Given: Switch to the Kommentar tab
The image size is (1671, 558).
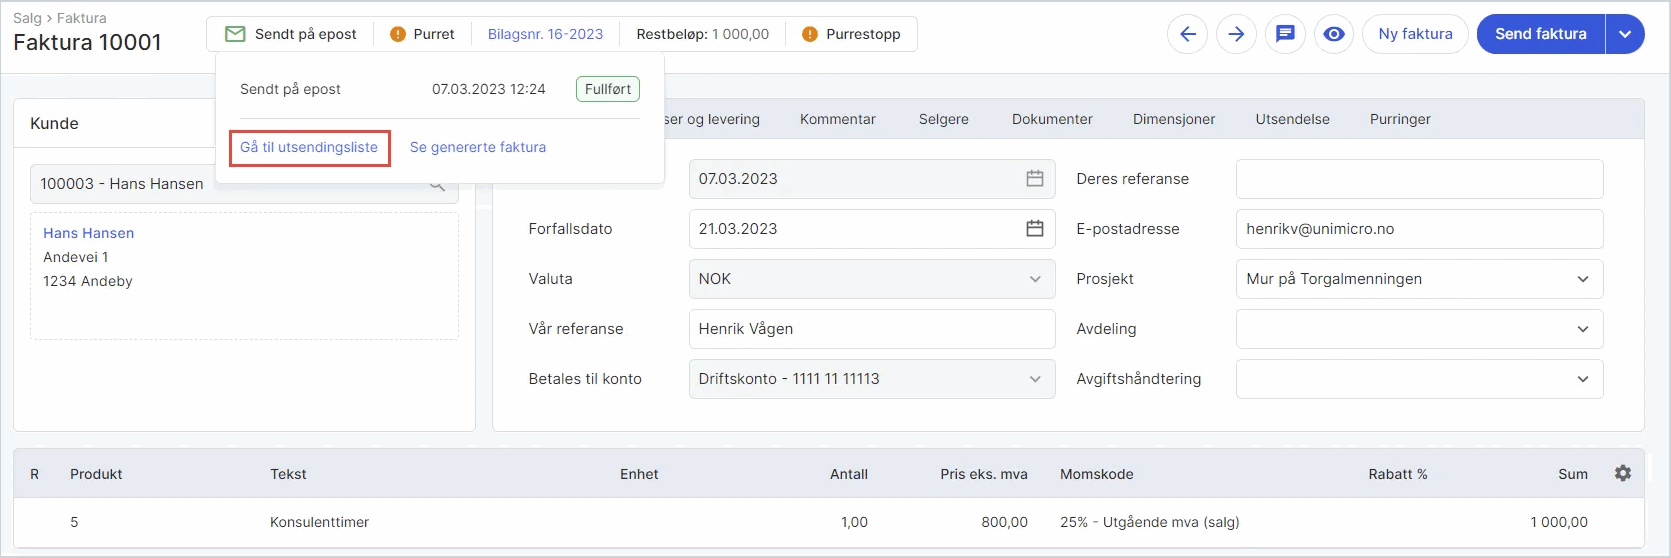Looking at the screenshot, I should [838, 119].
